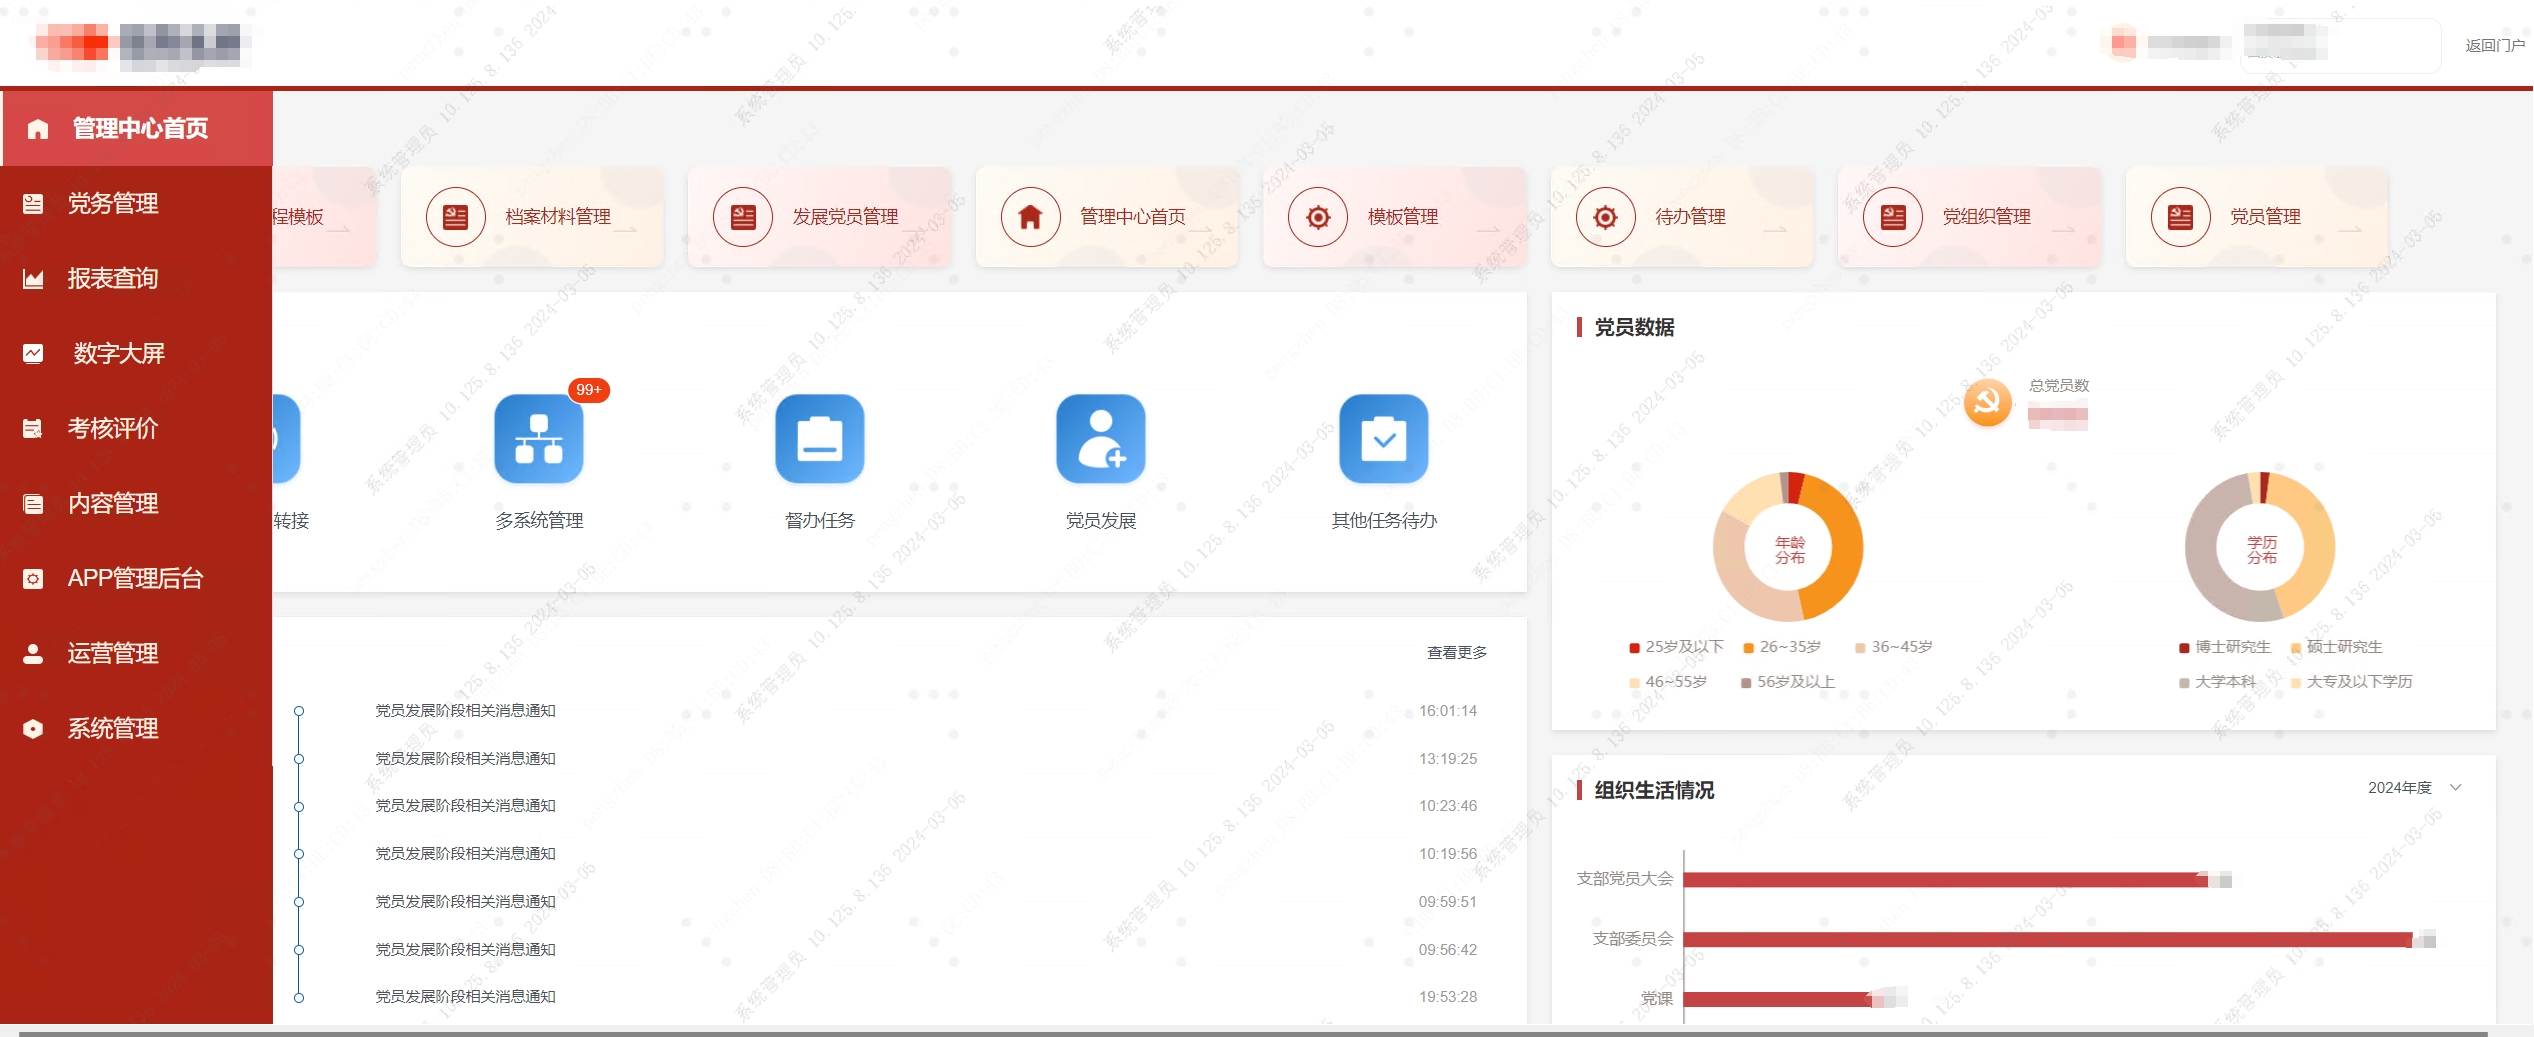
Task: Toggle the 56岁及以上 legend item
Action: [x=1788, y=683]
